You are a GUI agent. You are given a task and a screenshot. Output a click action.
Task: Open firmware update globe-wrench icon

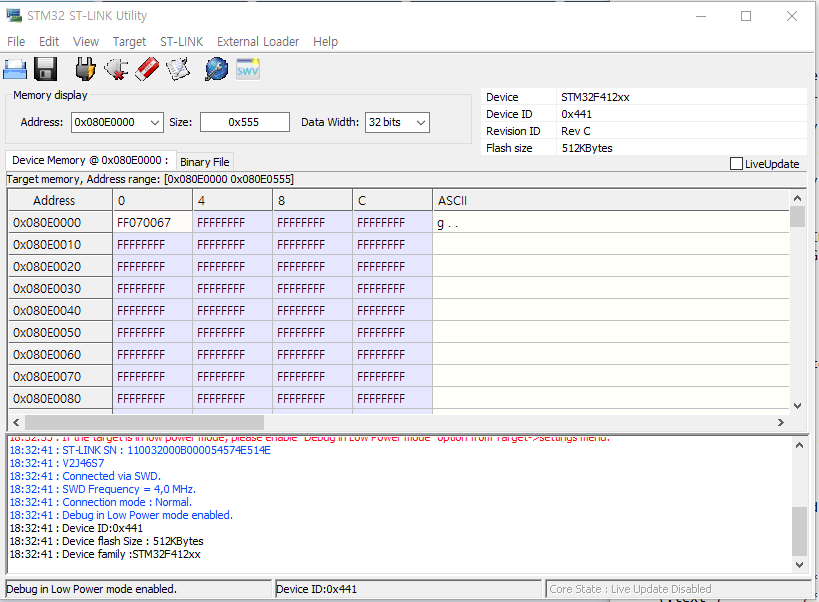pyautogui.click(x=216, y=69)
